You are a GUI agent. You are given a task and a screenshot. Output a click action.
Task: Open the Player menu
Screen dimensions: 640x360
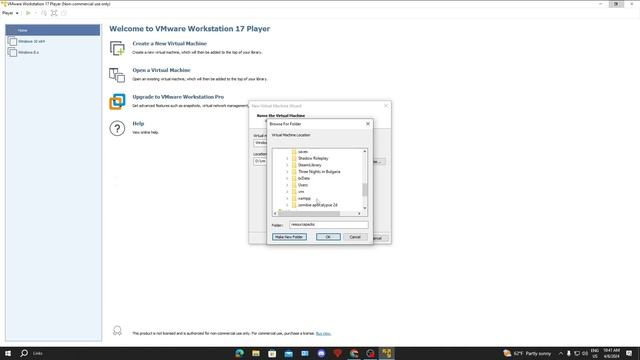(x=10, y=13)
